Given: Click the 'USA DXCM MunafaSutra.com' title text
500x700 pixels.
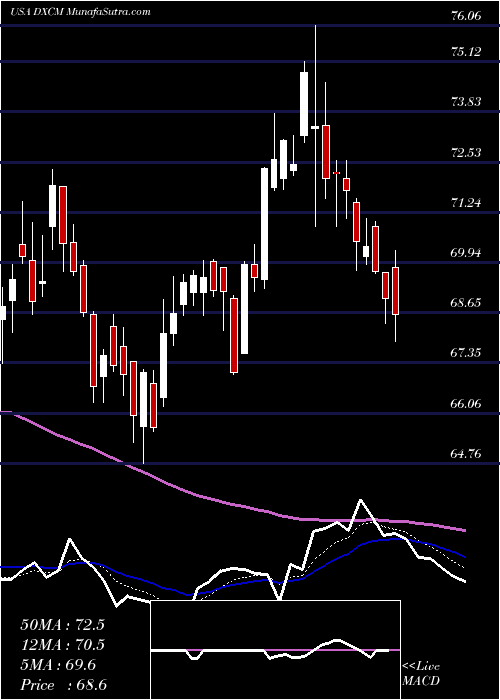Looking at the screenshot, I should pos(80,12).
